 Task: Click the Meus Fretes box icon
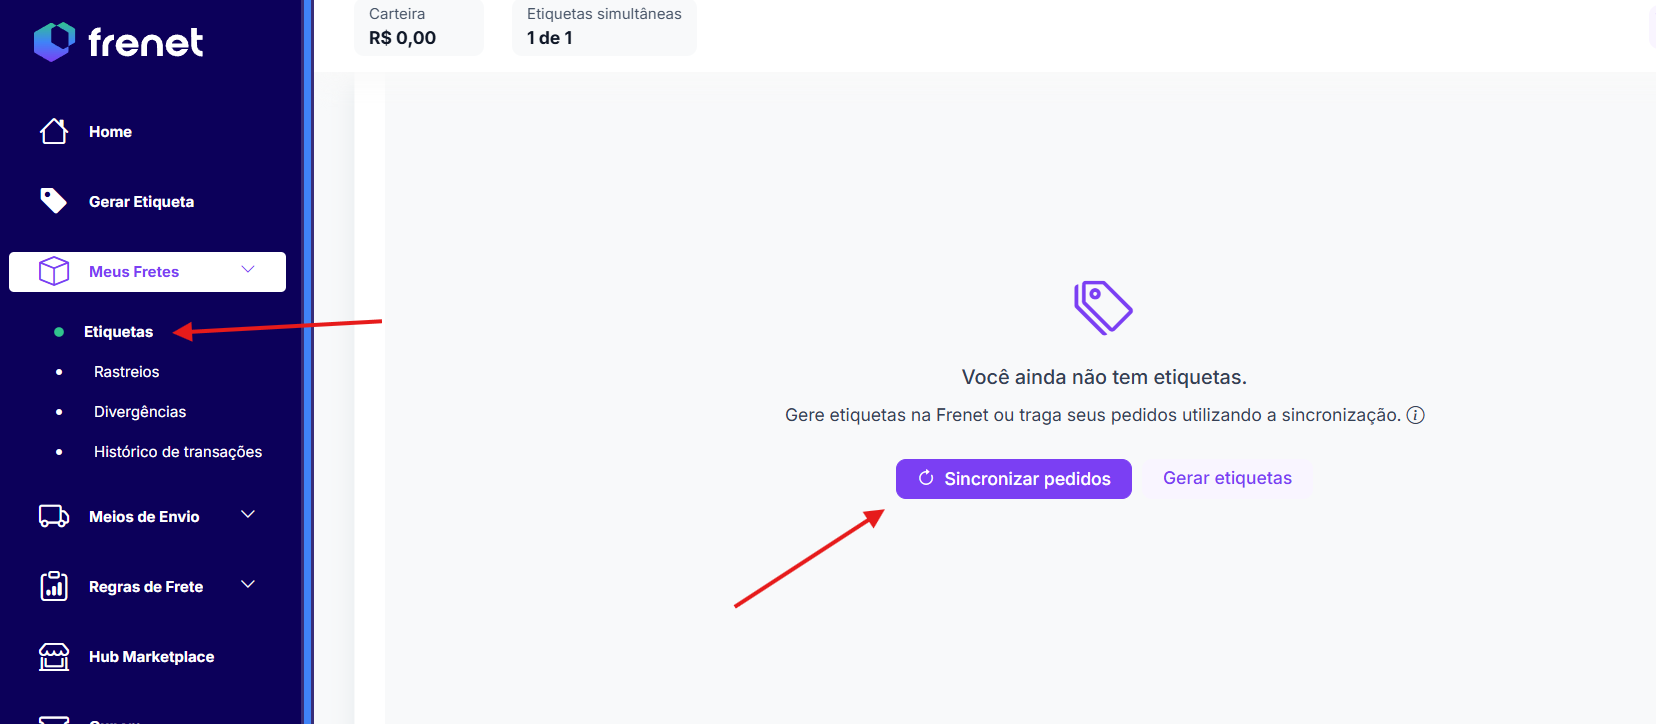[x=54, y=271]
